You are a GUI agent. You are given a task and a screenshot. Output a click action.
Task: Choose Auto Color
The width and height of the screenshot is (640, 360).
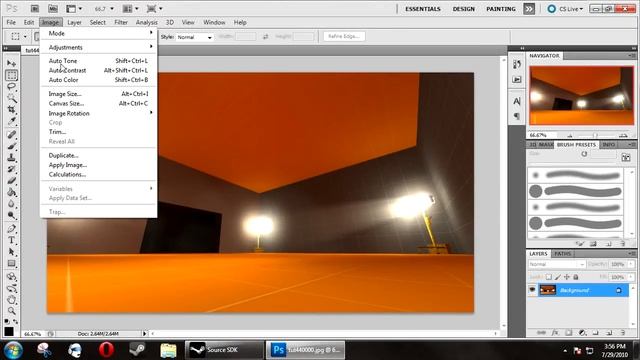point(98,80)
